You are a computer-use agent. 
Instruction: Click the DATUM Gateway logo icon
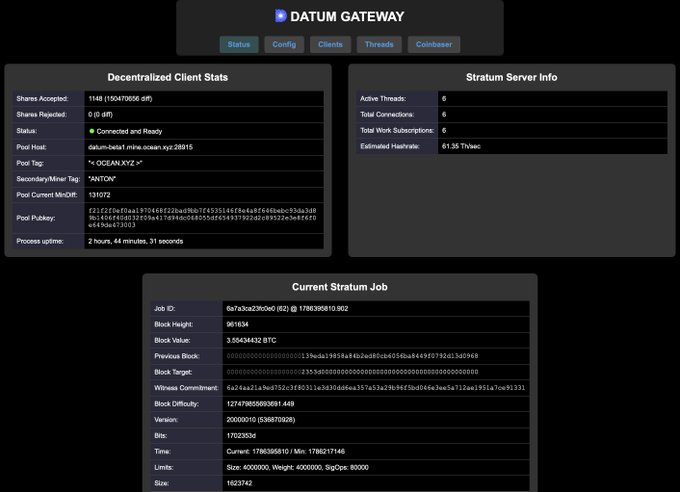click(281, 16)
